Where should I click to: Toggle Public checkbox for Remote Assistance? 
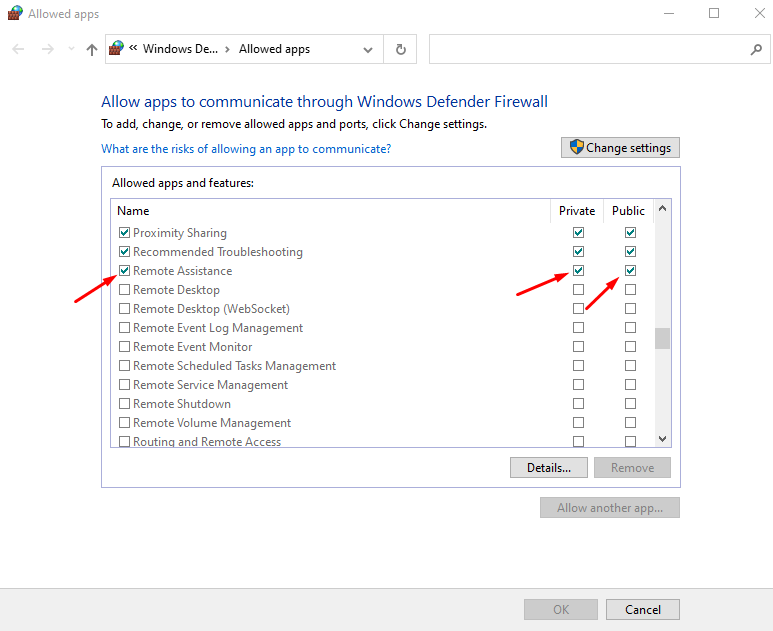click(630, 271)
